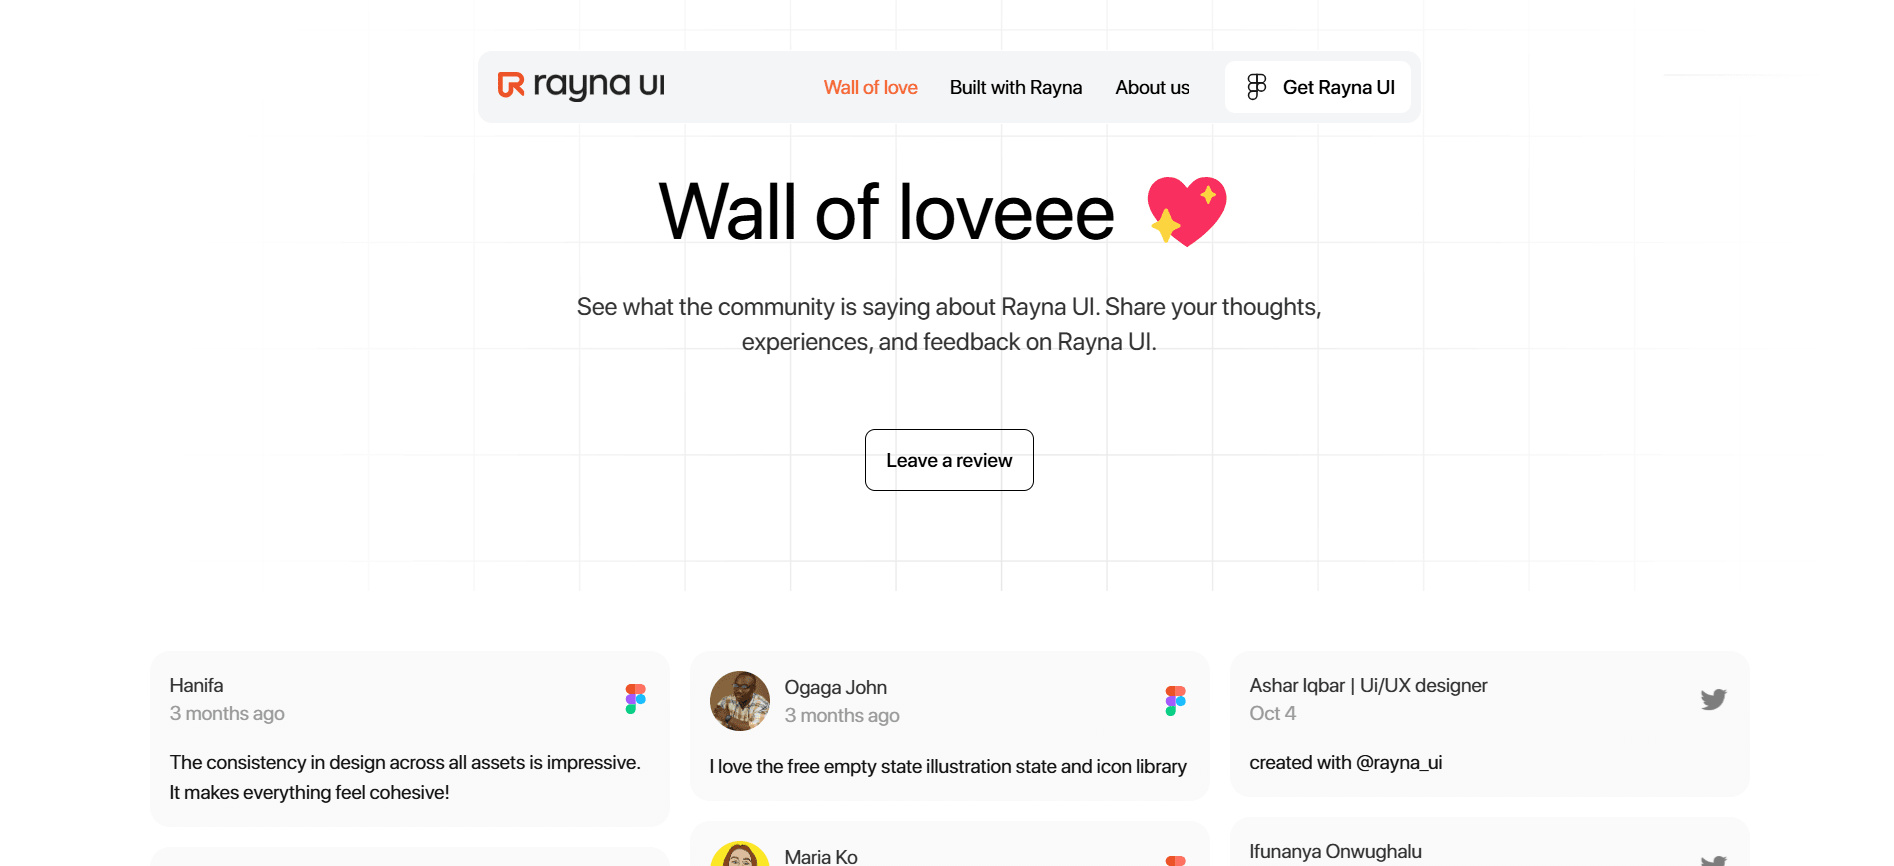This screenshot has height=866, width=1894.
Task: Click Hanifa's review about design consistency
Action: click(405, 777)
